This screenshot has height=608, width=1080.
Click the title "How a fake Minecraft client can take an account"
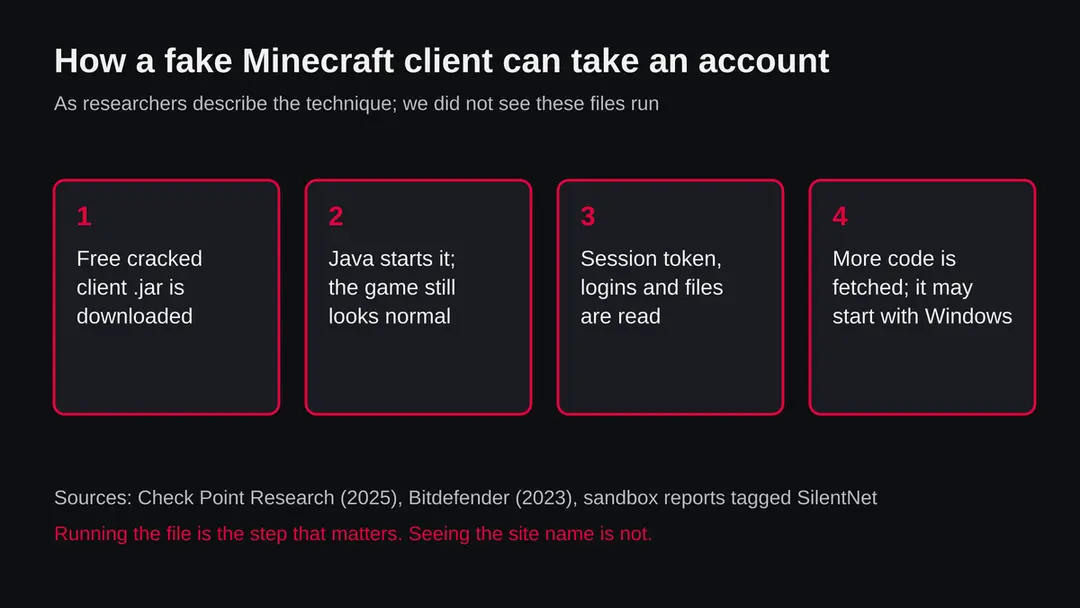[x=442, y=61]
